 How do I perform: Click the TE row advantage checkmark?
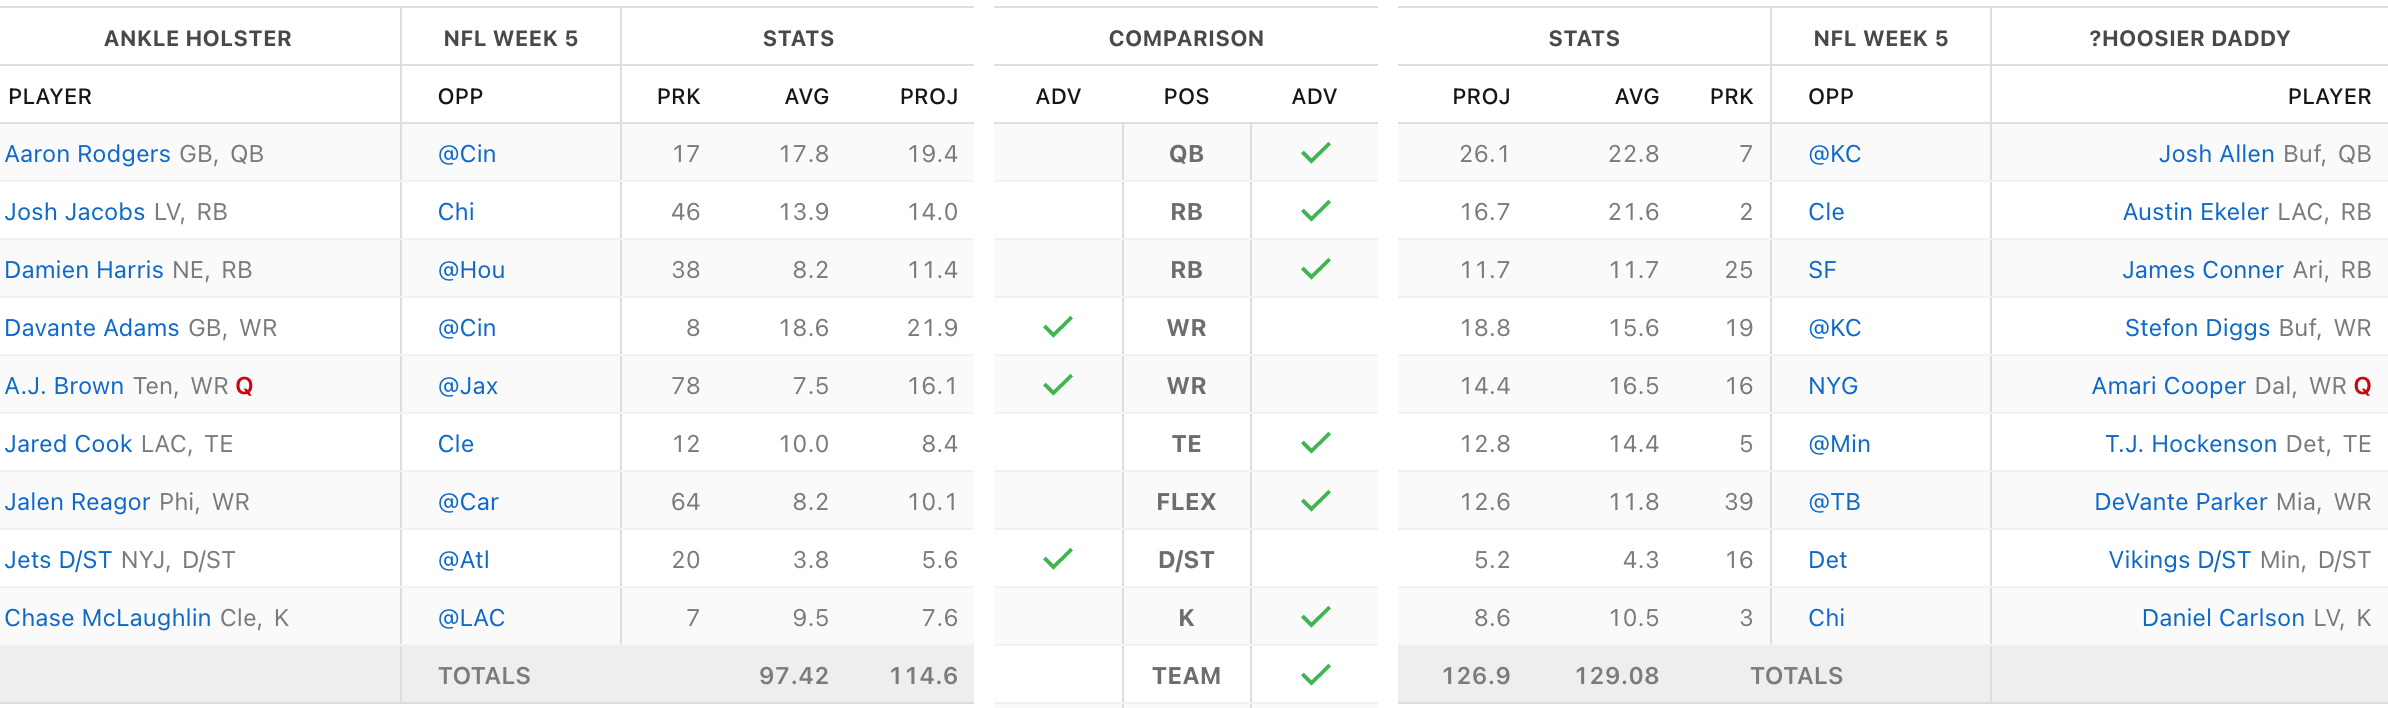1315,443
